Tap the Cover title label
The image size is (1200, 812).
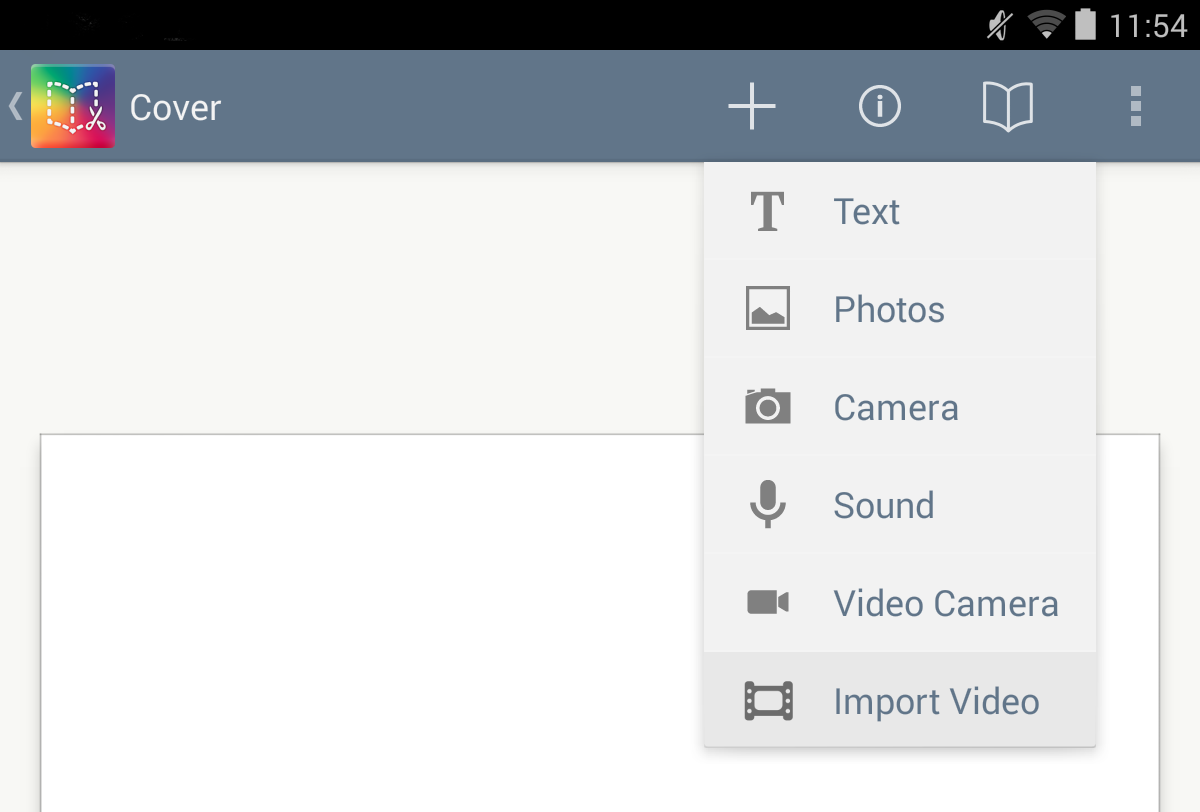tap(175, 107)
